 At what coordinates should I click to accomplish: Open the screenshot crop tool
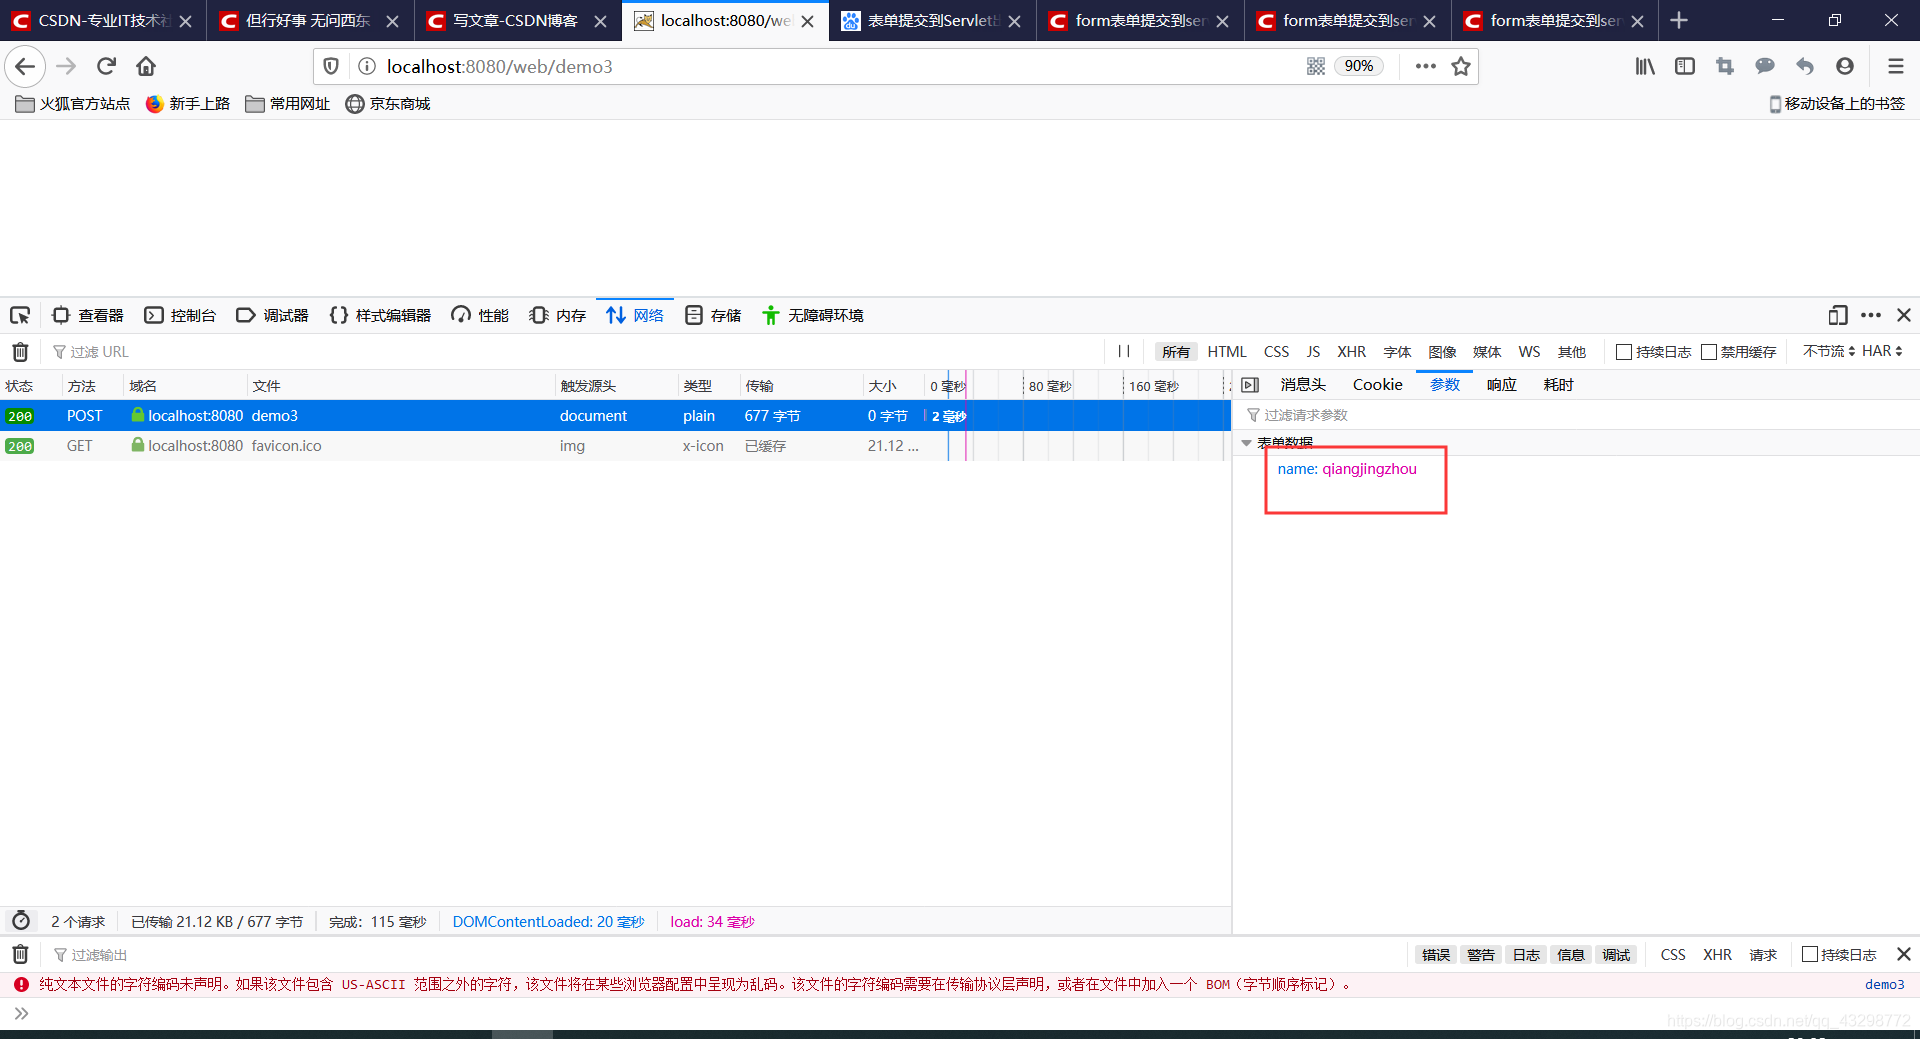(x=1725, y=66)
